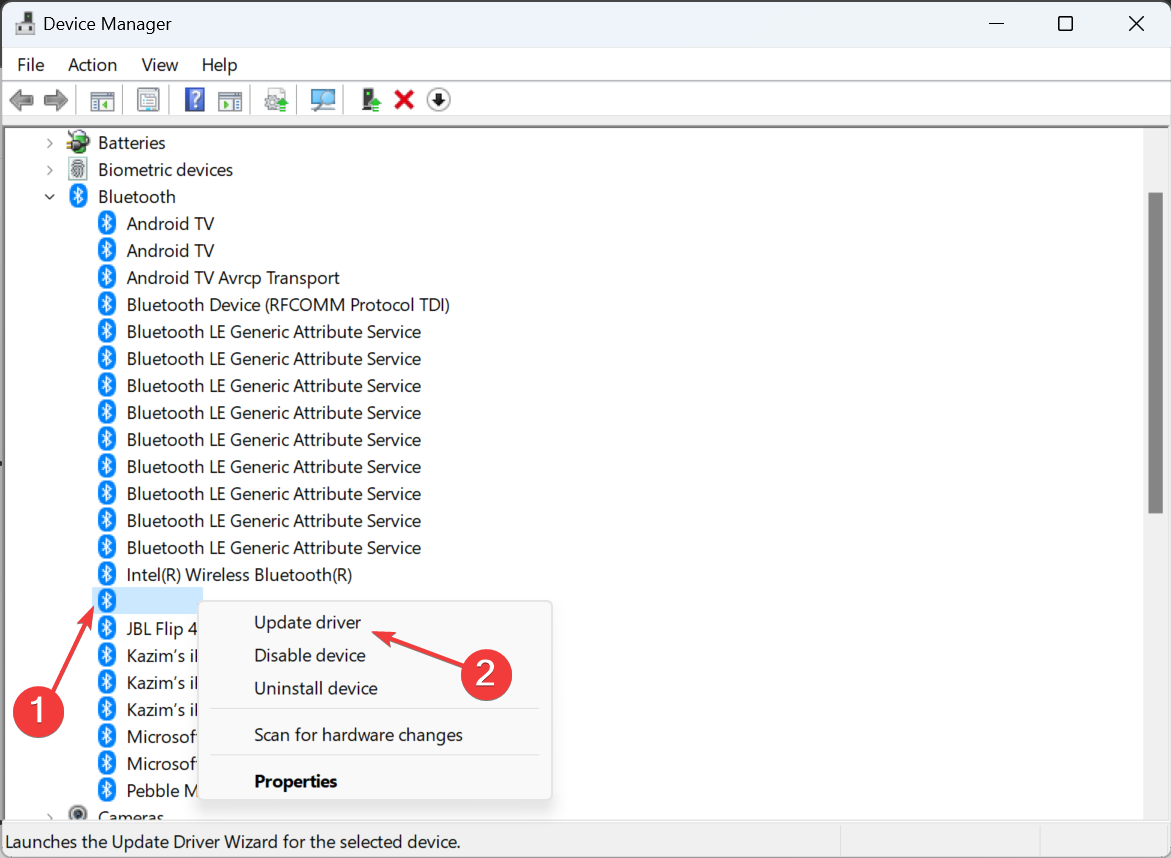
Task: Click the Disable device down-arrow icon
Action: [x=438, y=99]
